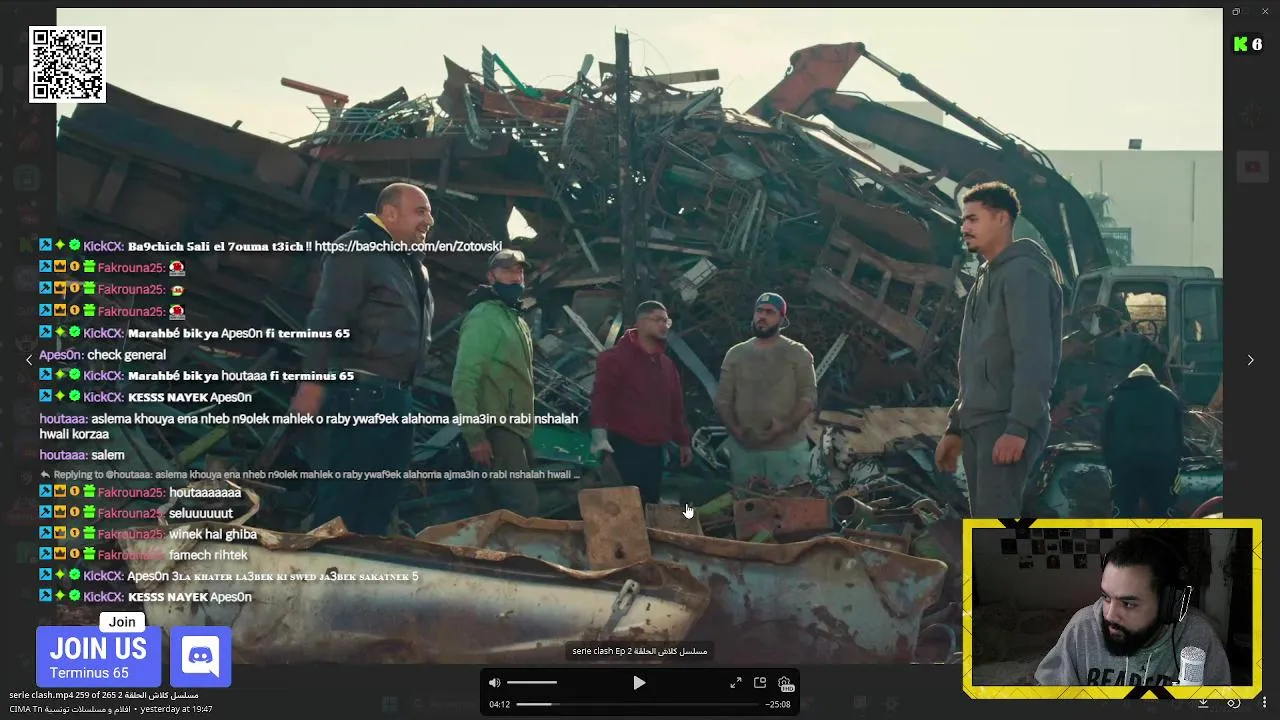
Task: Close the media viewer window
Action: [x=1264, y=12]
